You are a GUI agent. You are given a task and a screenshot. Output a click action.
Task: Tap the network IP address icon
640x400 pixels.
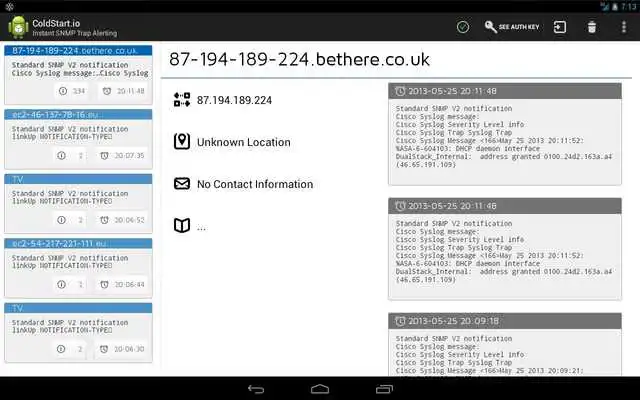pos(182,100)
